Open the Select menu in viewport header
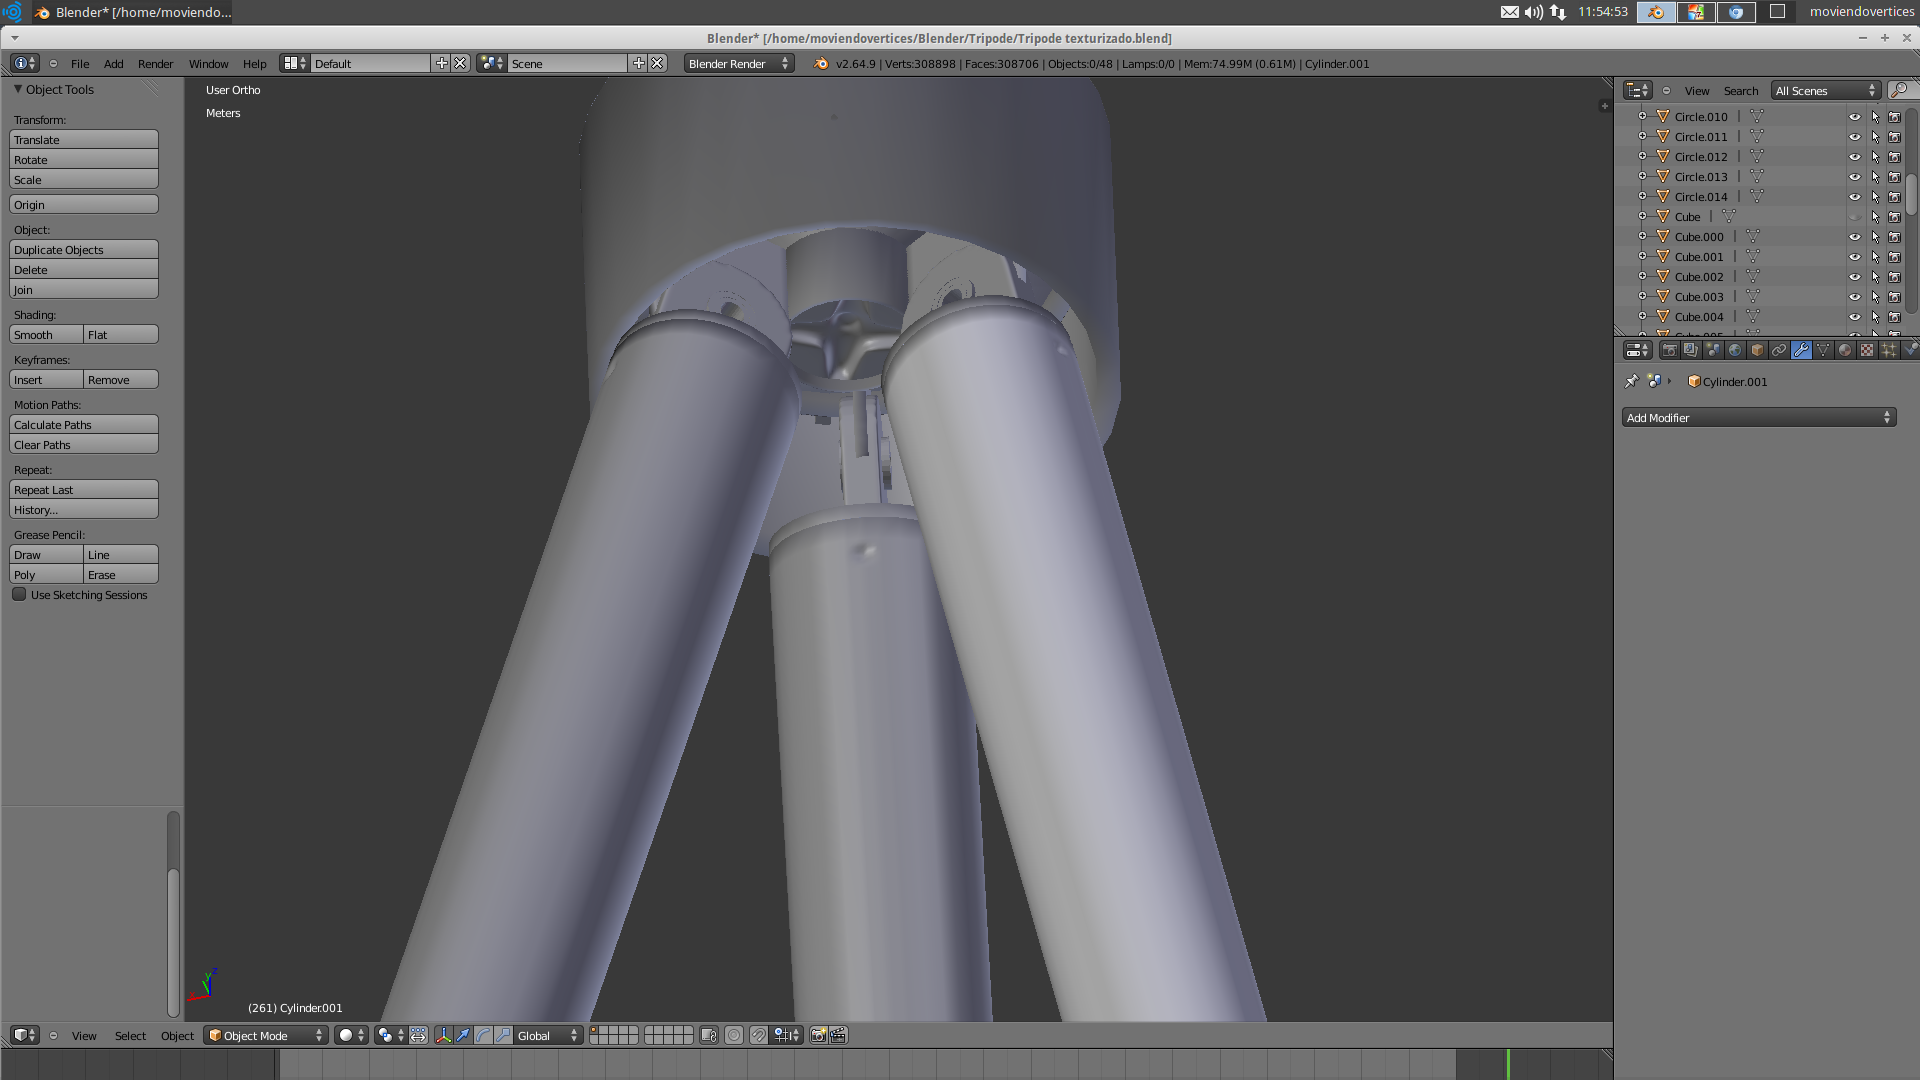Screen dimensions: 1920x1080 [130, 1036]
